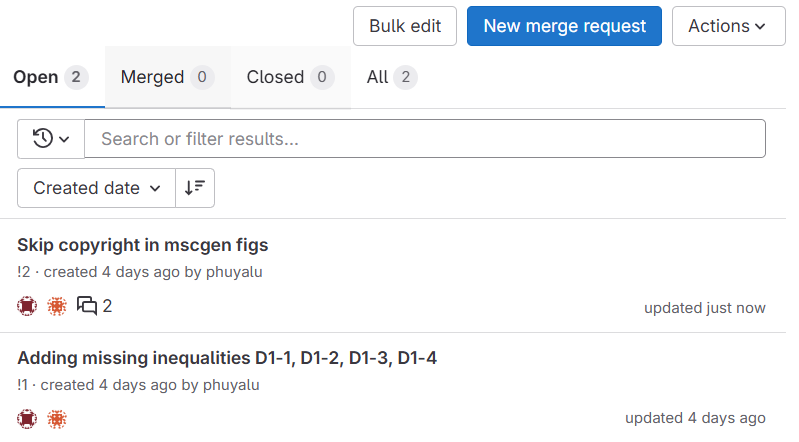Click author phuyalu on merge request !2
The width and height of the screenshot is (799, 442).
tap(234, 272)
